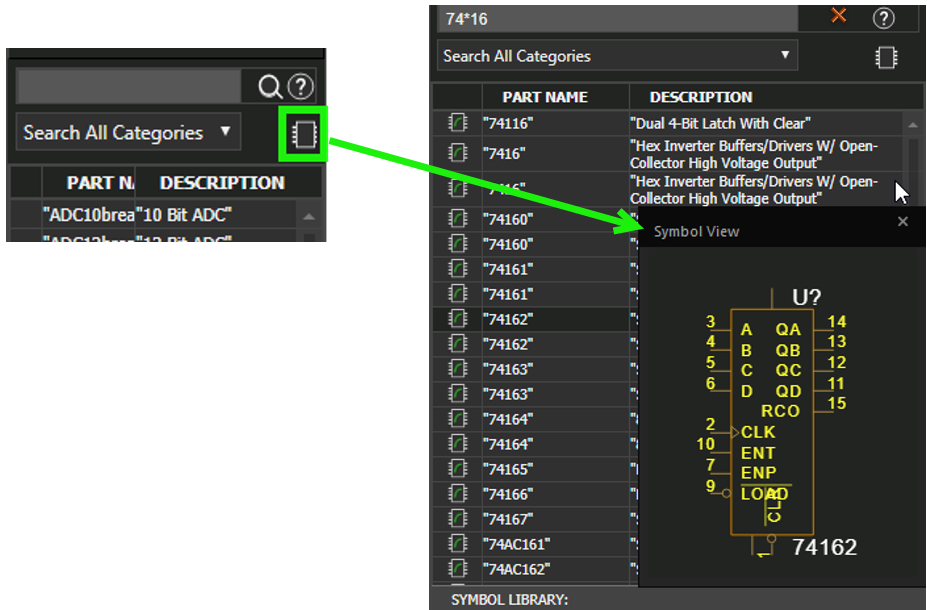Click the 74162 value label in Symbol View
Image resolution: width=927 pixels, height=610 pixels.
[824, 547]
